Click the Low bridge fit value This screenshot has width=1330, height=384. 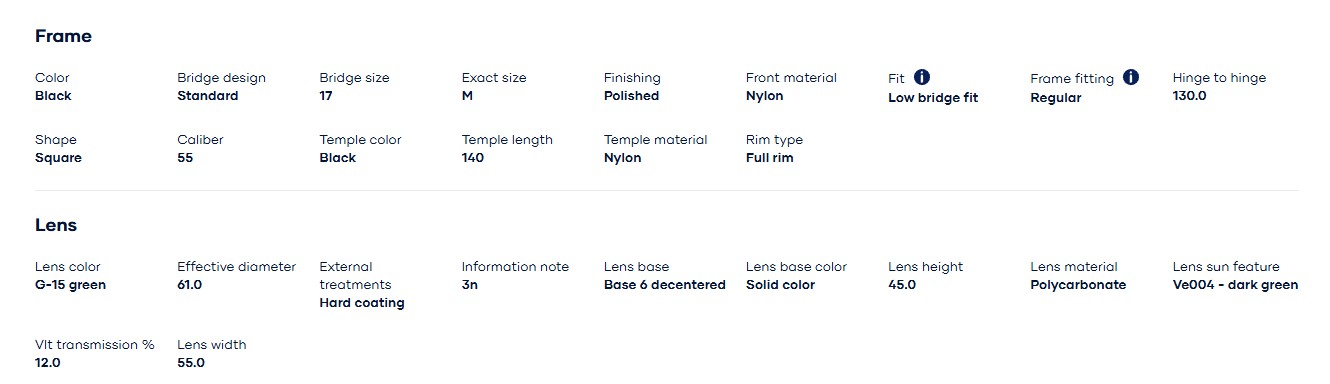(933, 98)
